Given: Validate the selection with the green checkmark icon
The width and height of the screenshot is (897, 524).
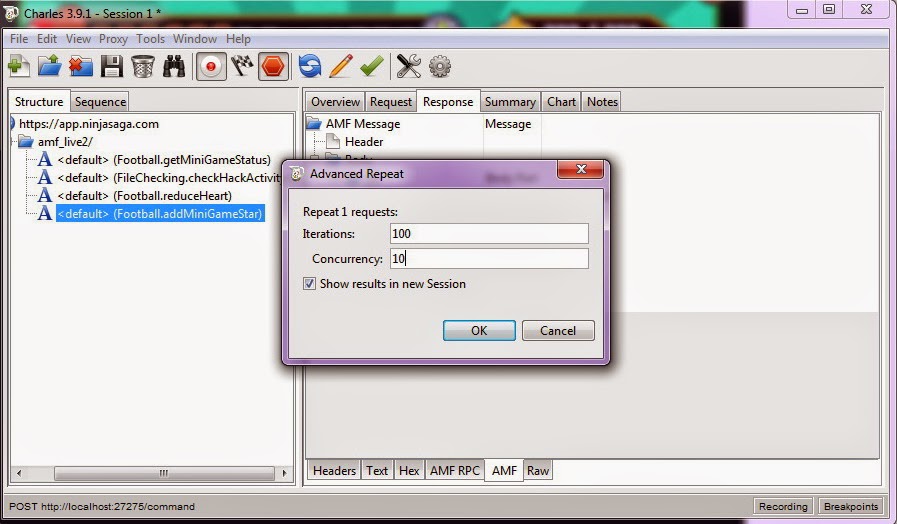Looking at the screenshot, I should [x=372, y=66].
